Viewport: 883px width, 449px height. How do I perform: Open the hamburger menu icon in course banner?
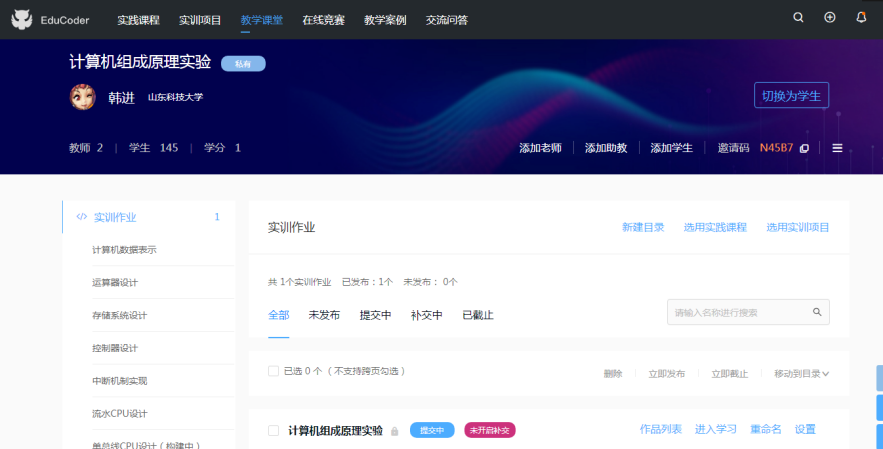coord(837,148)
